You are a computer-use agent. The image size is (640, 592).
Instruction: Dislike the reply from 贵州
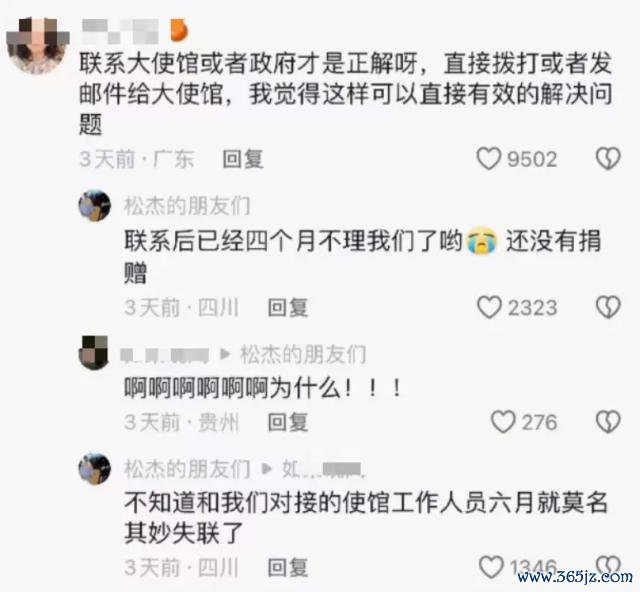tap(608, 422)
